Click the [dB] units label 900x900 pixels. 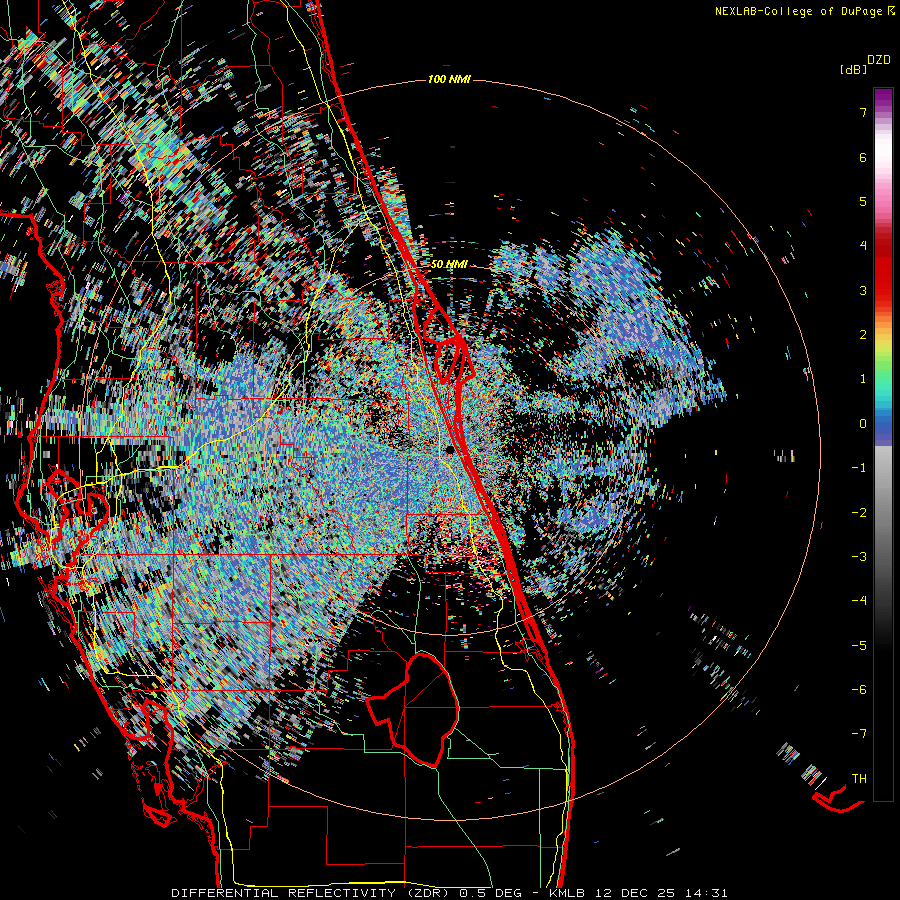(854, 69)
